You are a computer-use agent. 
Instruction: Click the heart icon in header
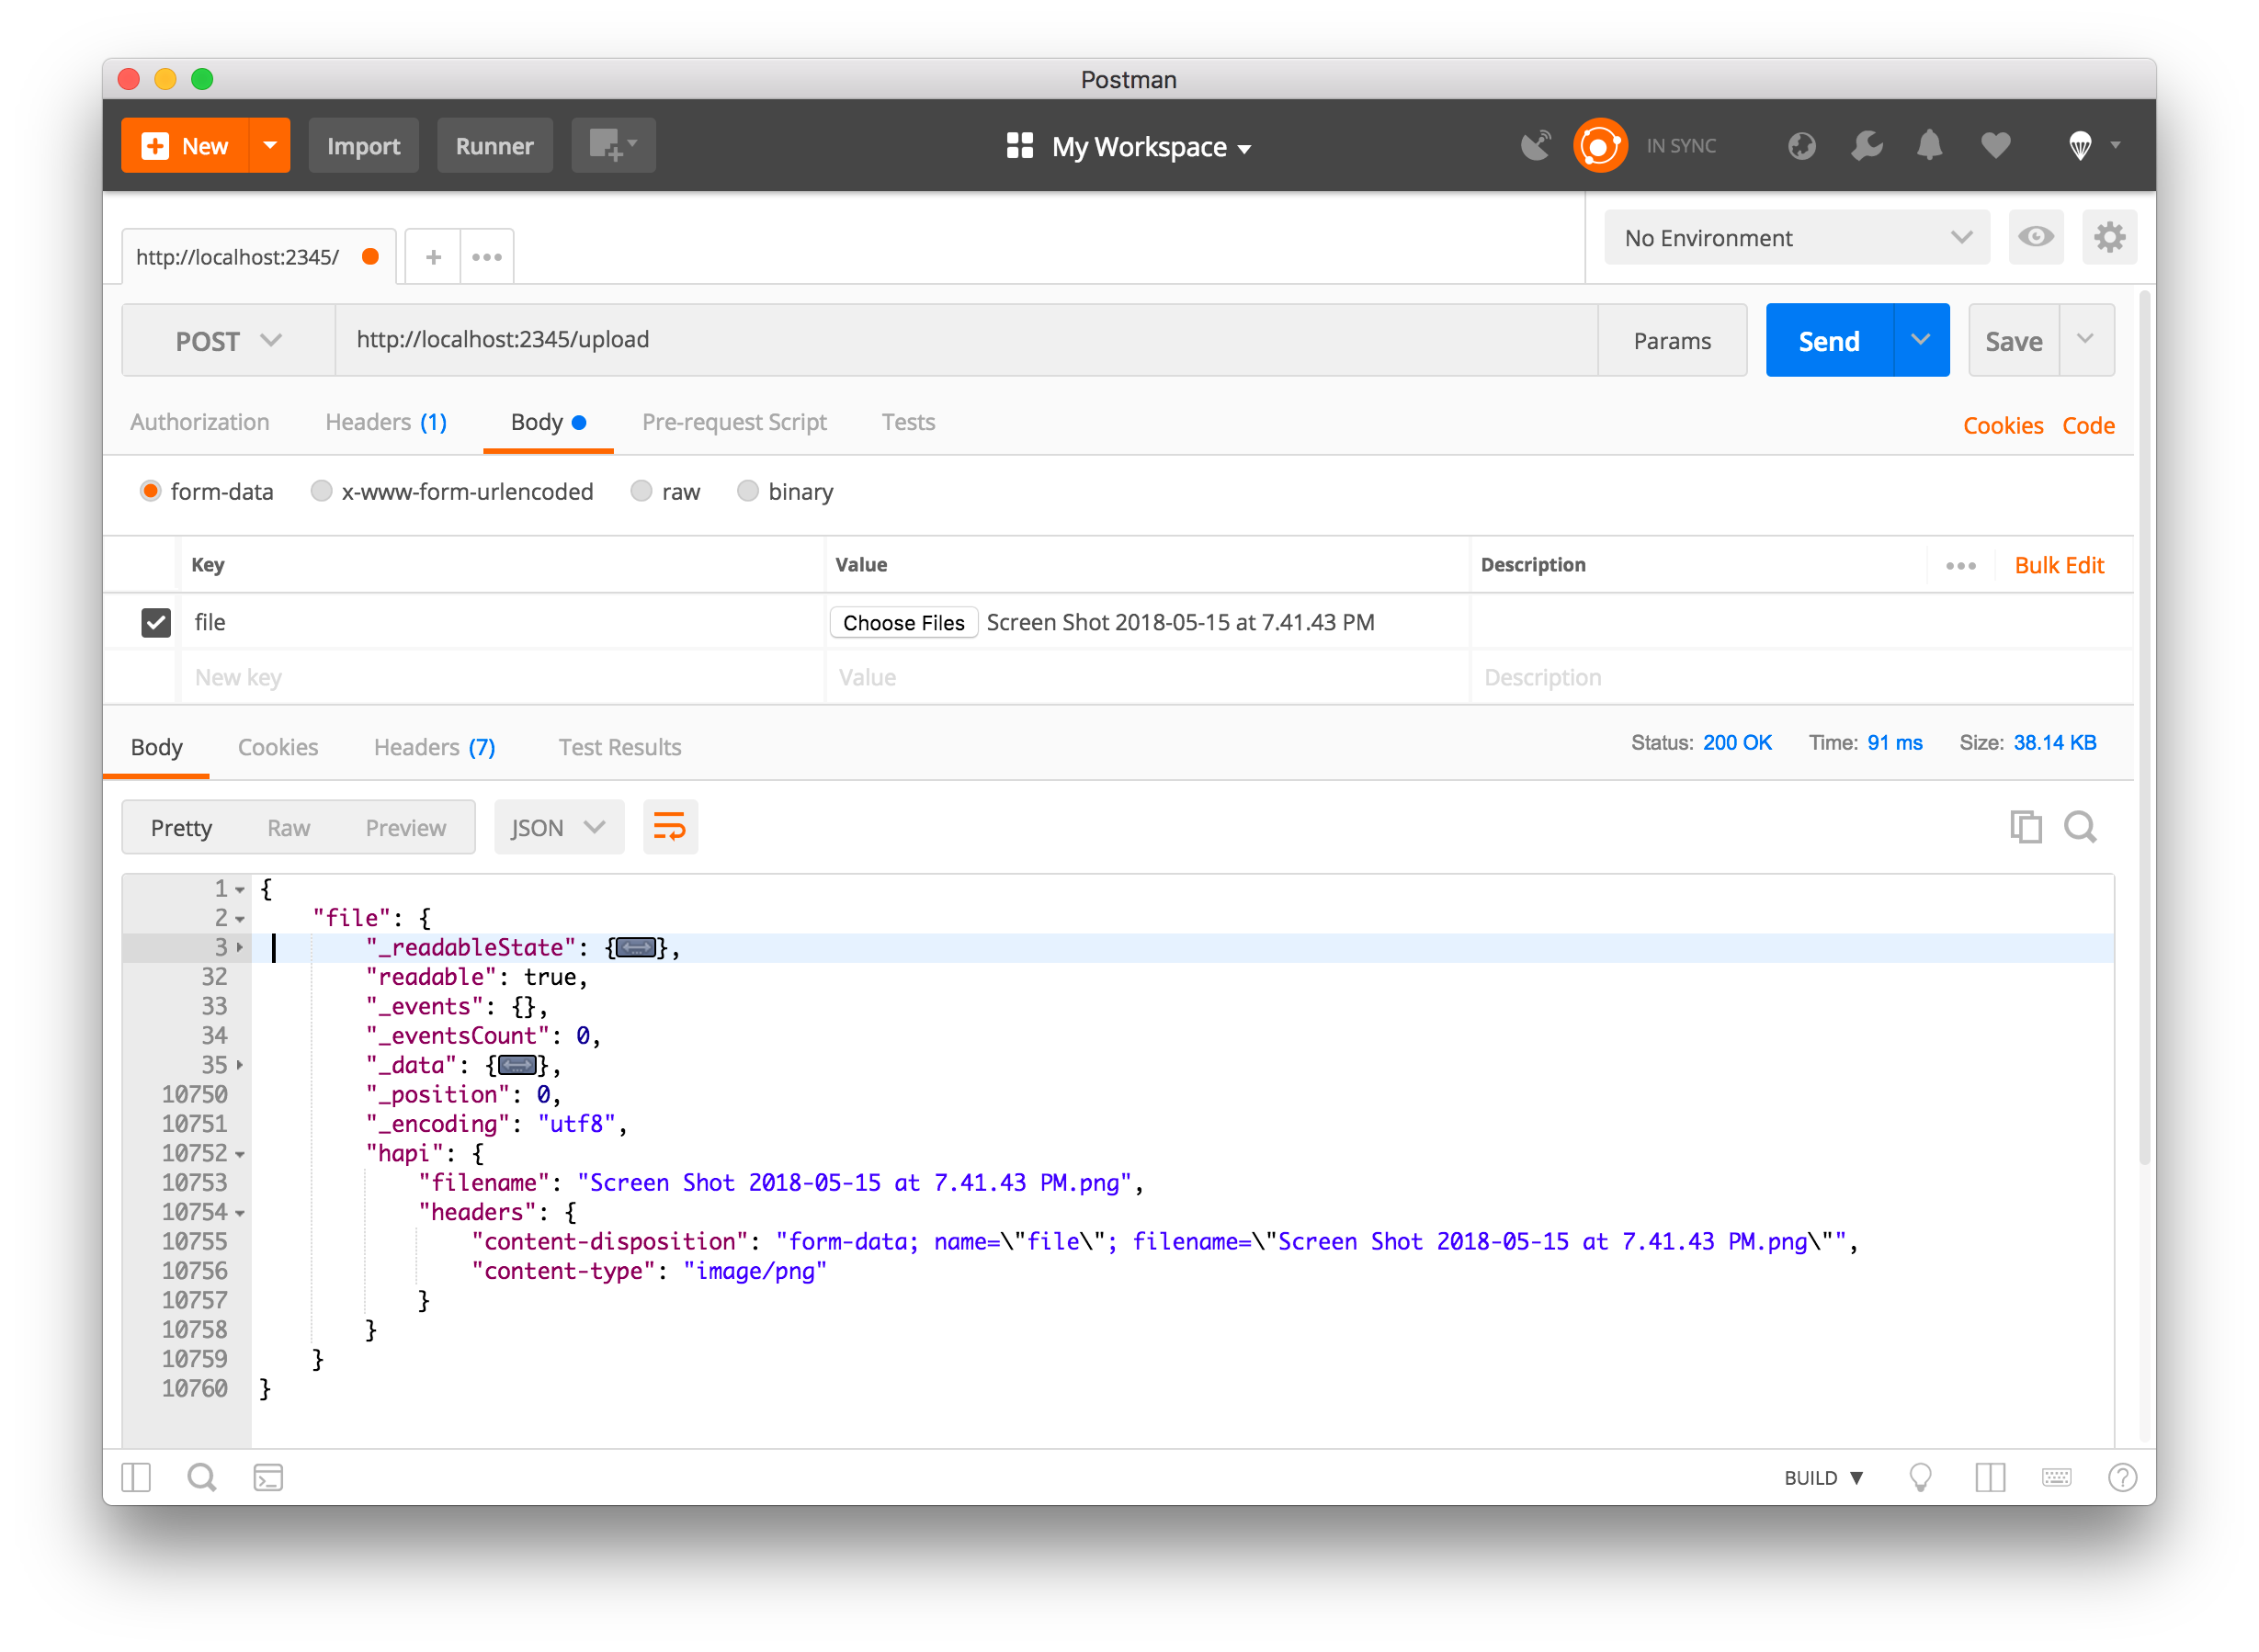coord(1995,146)
